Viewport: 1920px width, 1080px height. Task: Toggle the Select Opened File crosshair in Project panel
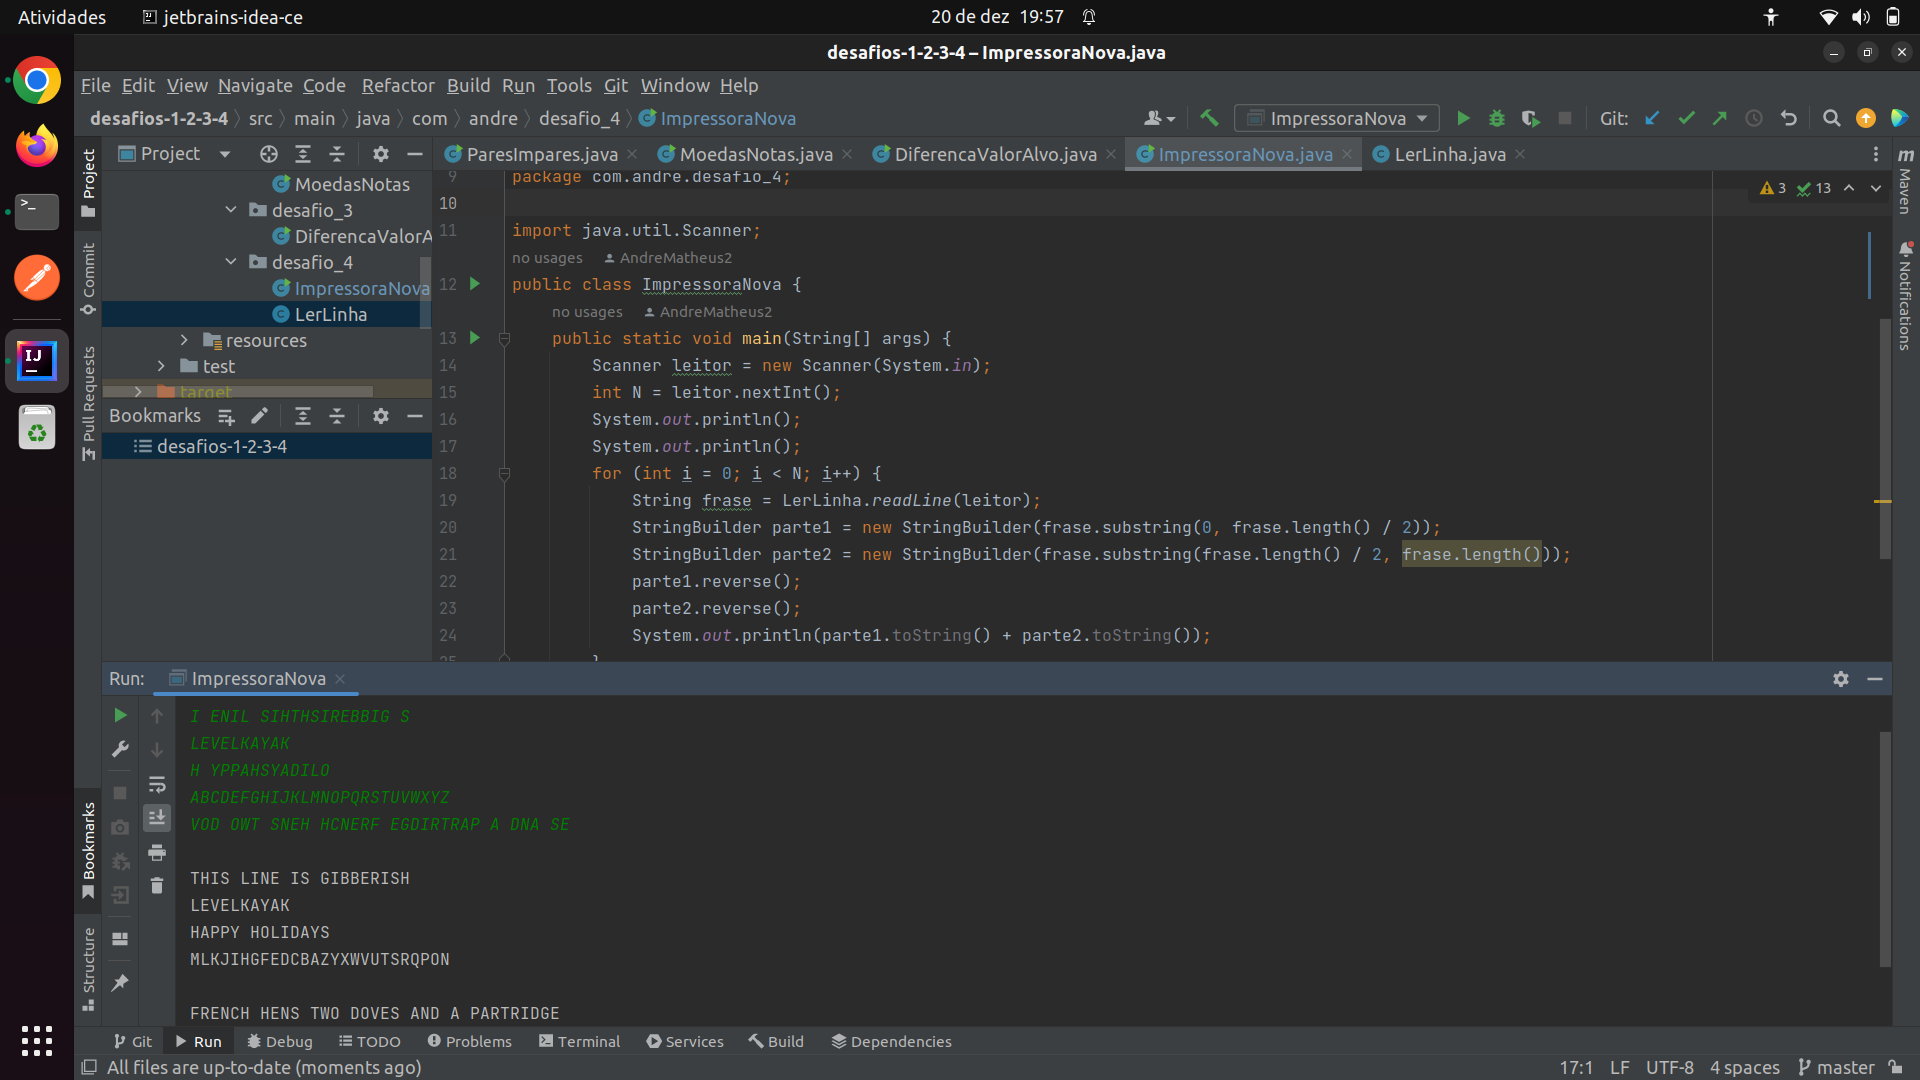(x=268, y=154)
